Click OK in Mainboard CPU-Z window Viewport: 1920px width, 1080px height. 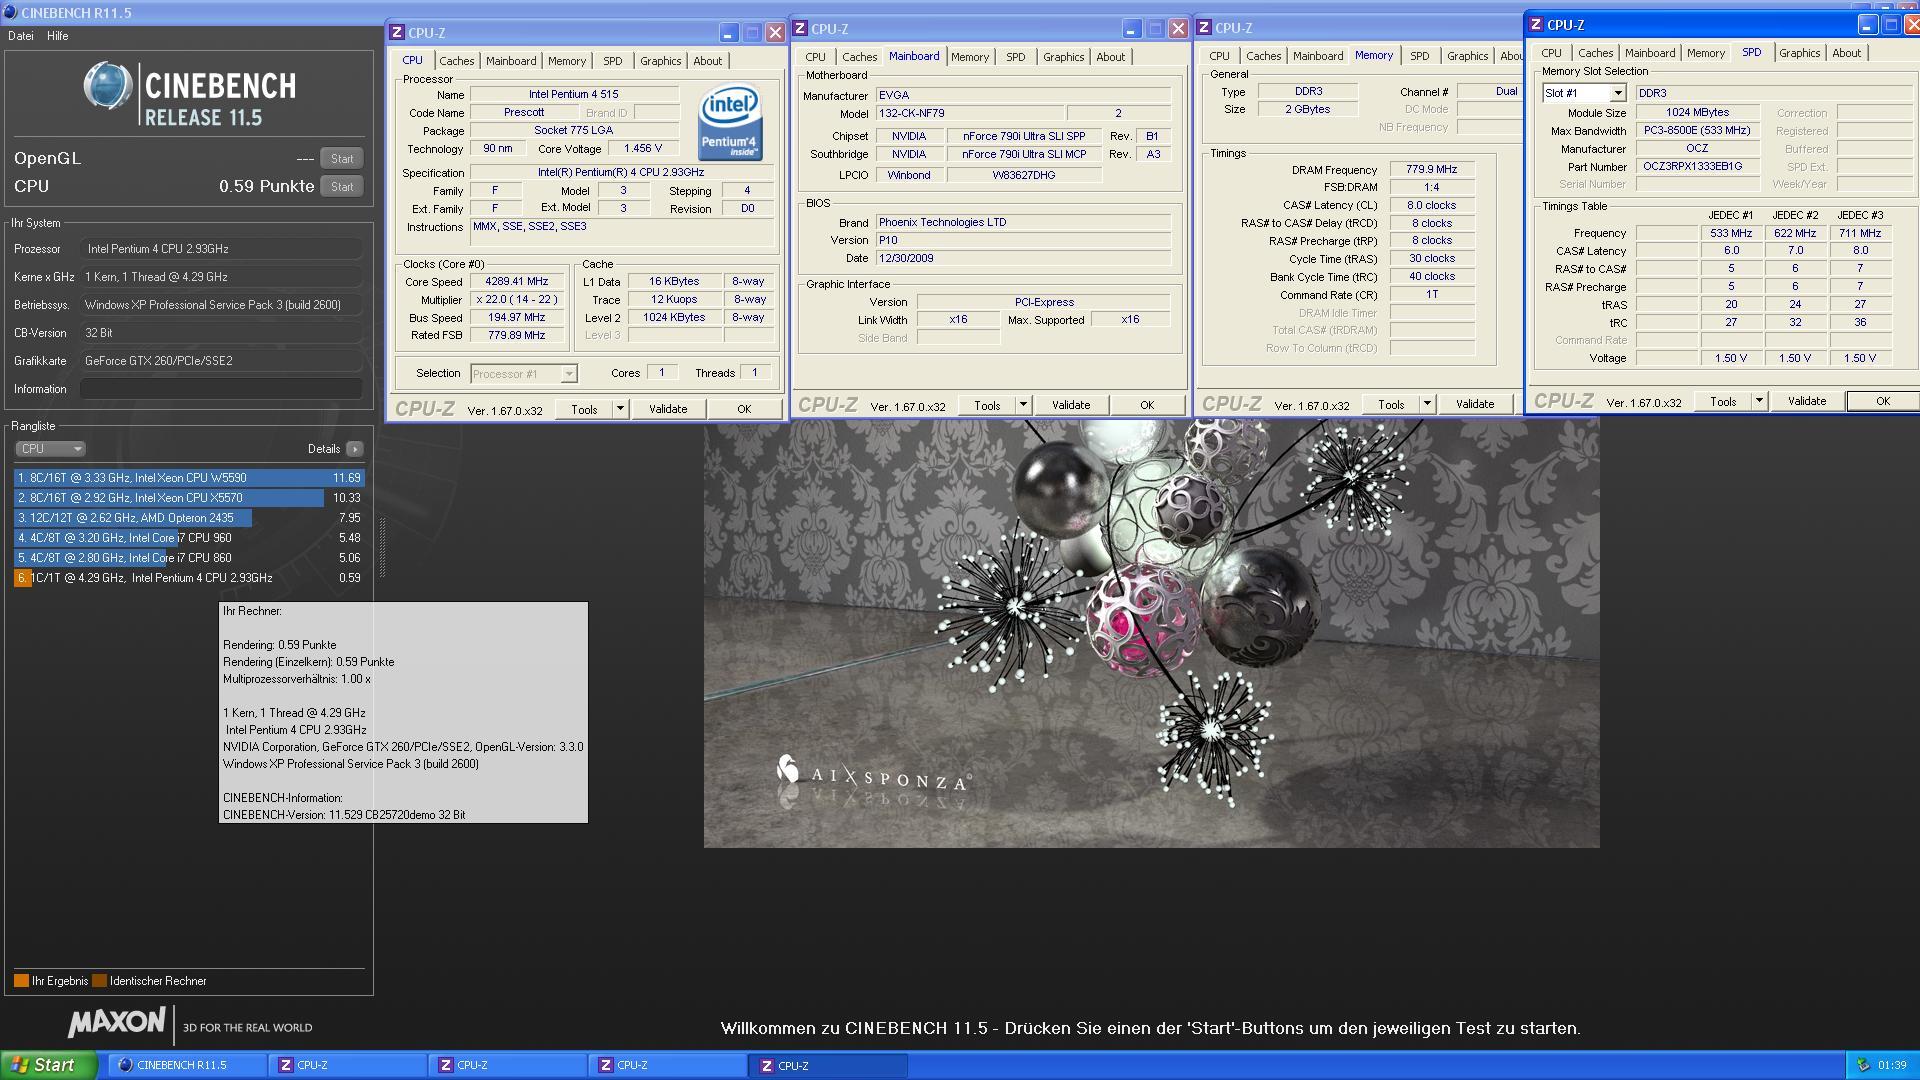coord(1147,405)
